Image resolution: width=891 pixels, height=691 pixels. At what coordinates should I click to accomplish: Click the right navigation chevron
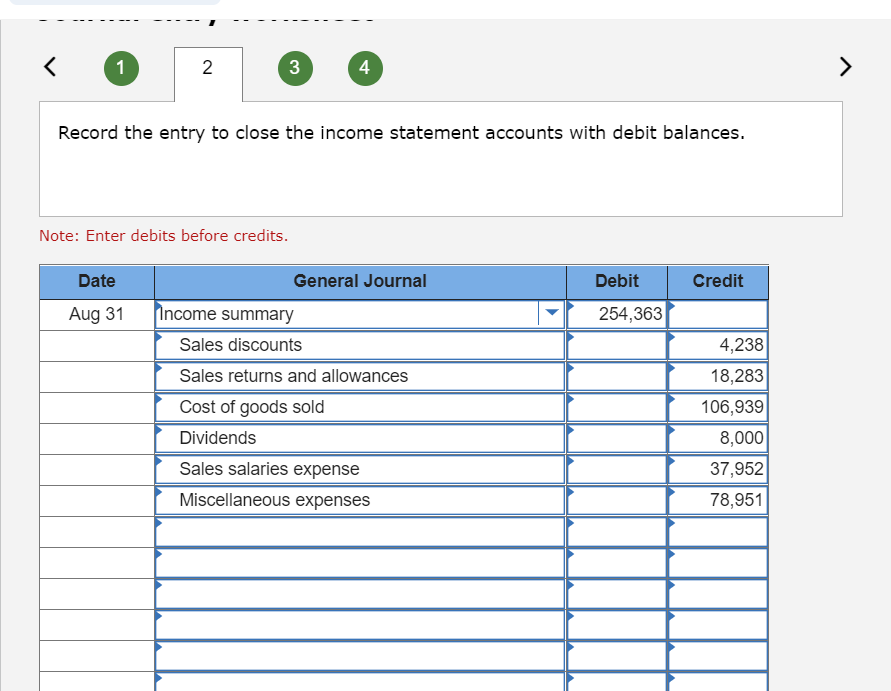(845, 67)
